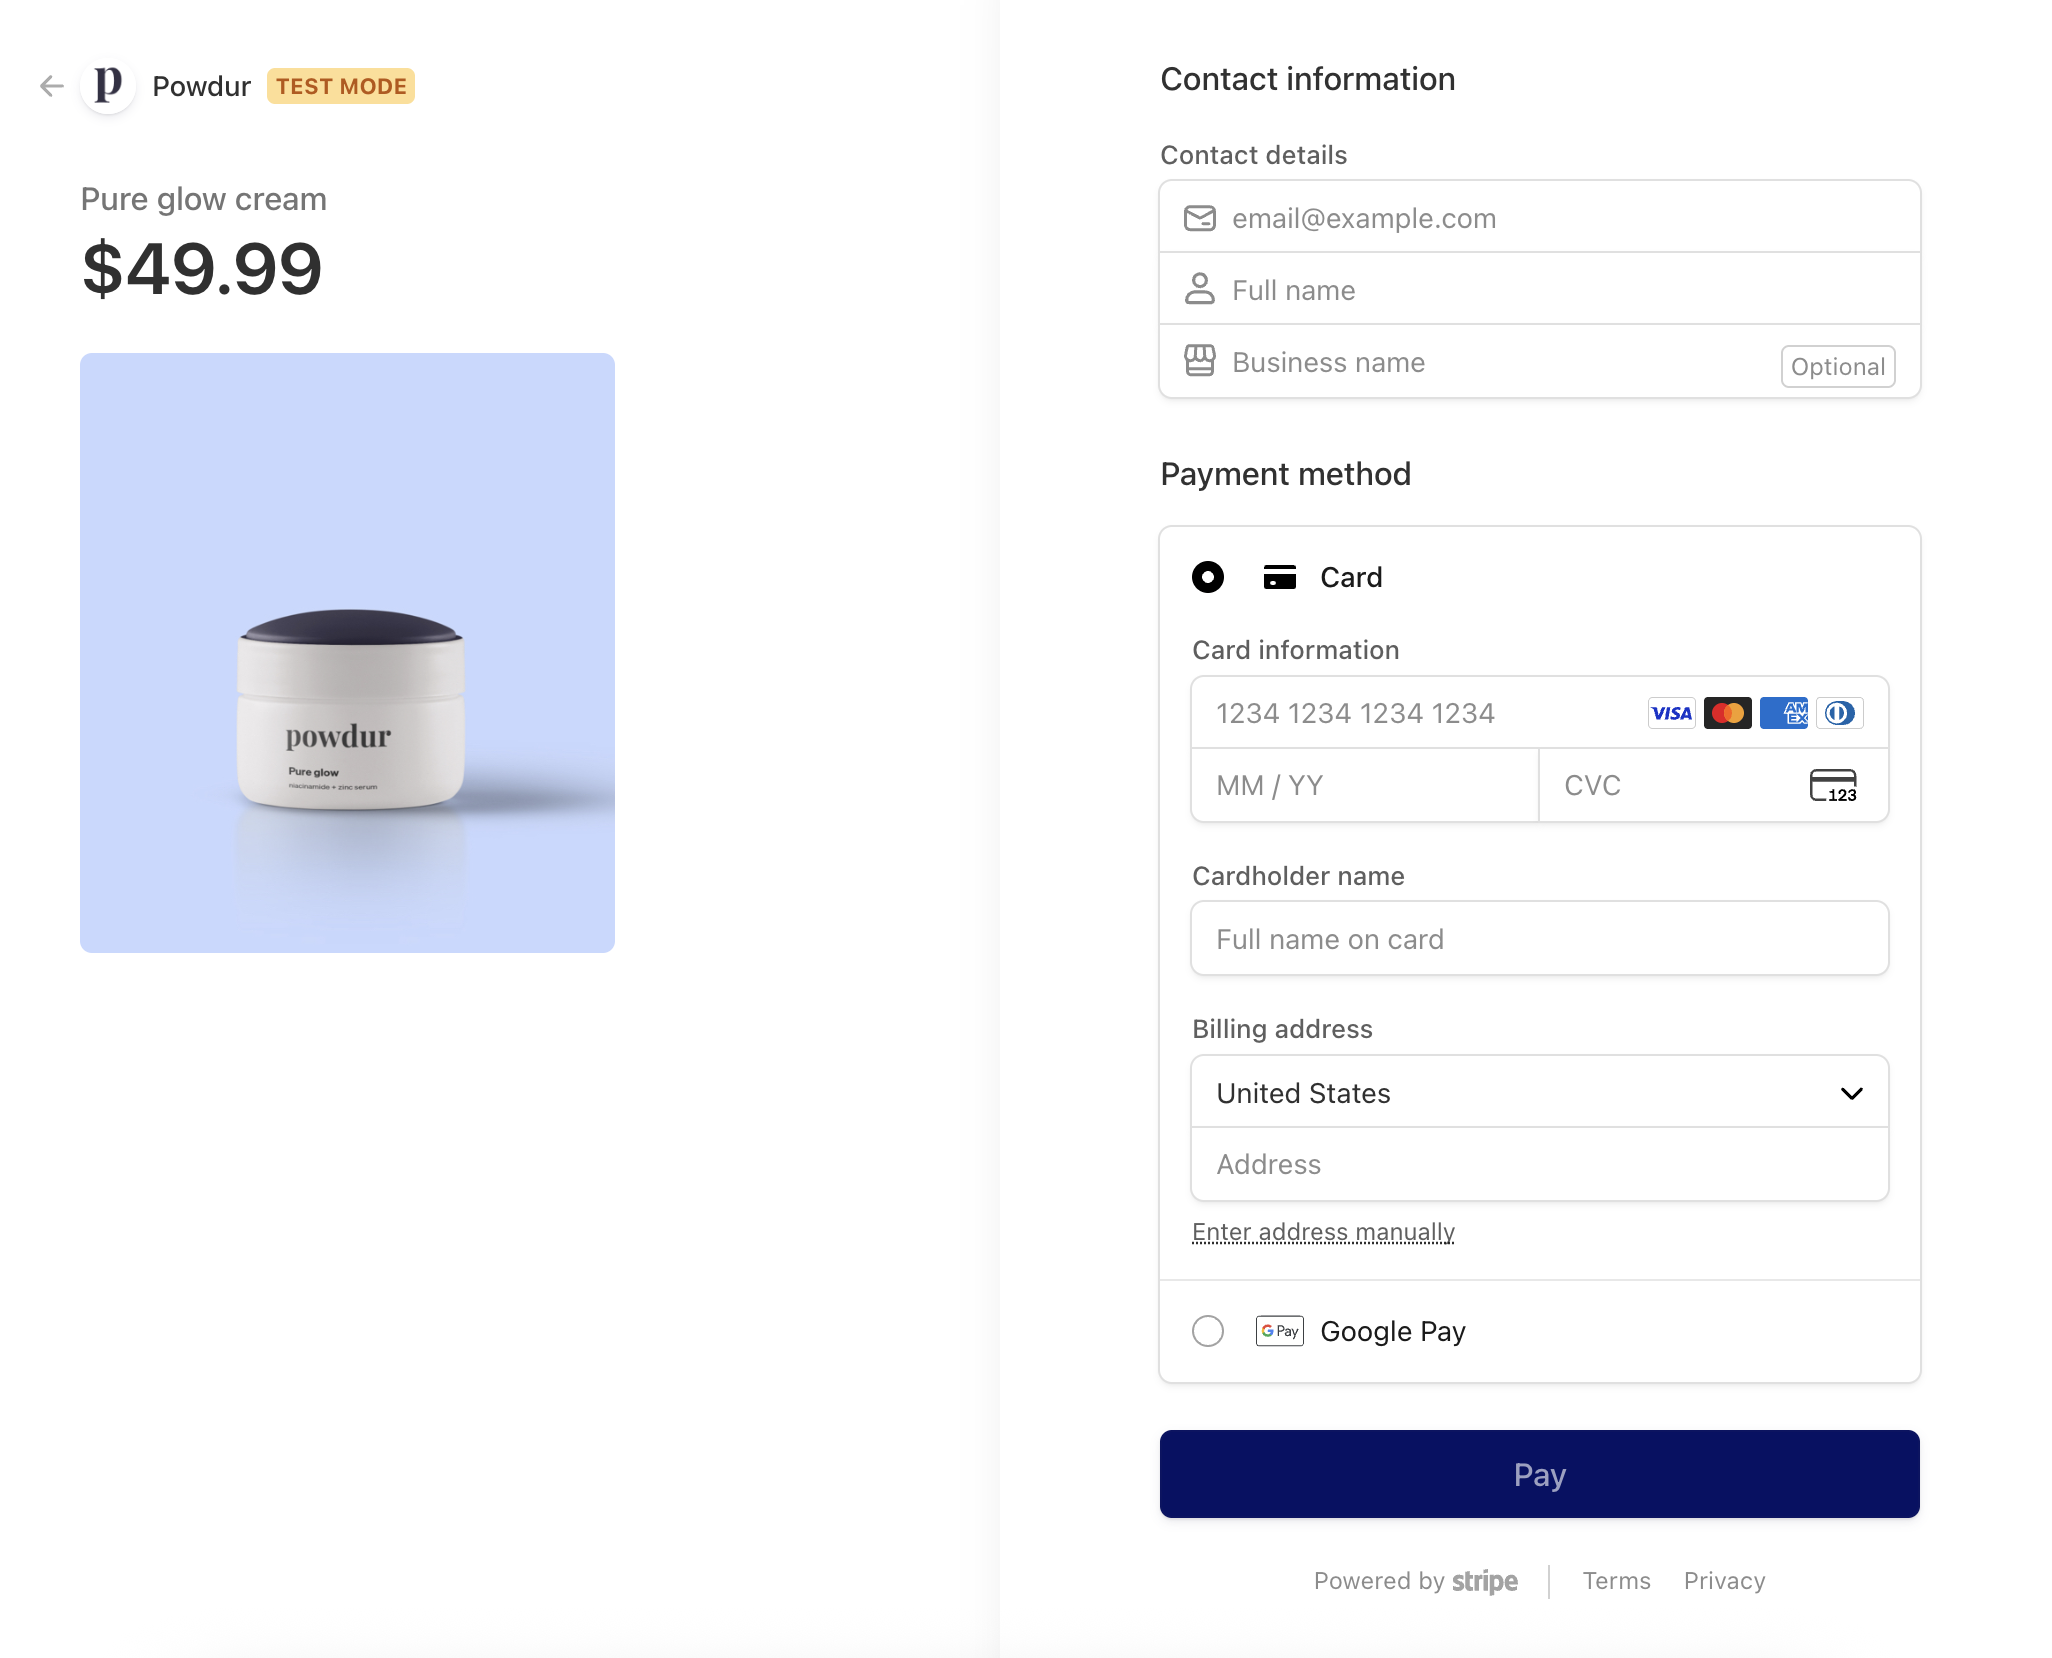The width and height of the screenshot is (2052, 1658).
Task: Click the Mastercard brand icon
Action: (x=1728, y=713)
